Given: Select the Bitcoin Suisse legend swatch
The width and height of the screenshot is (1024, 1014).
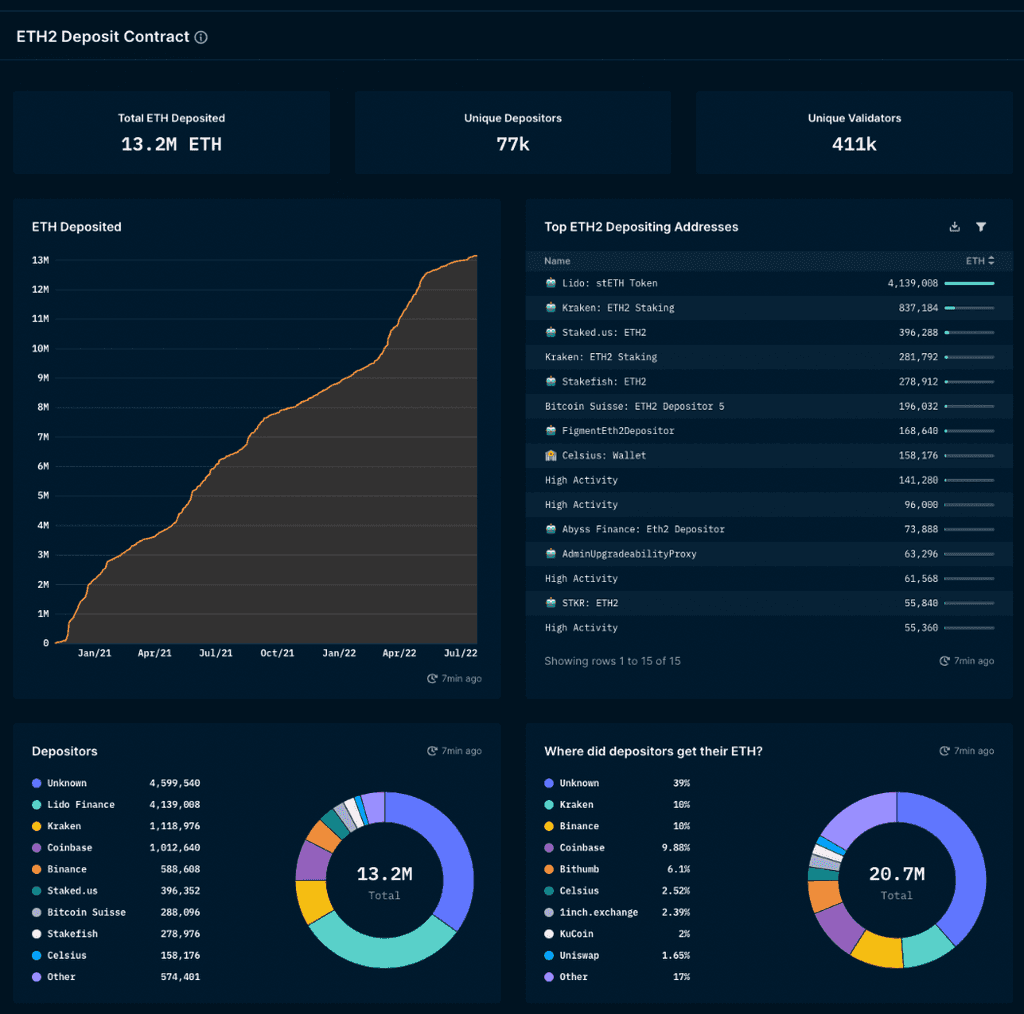Looking at the screenshot, I should 37,912.
